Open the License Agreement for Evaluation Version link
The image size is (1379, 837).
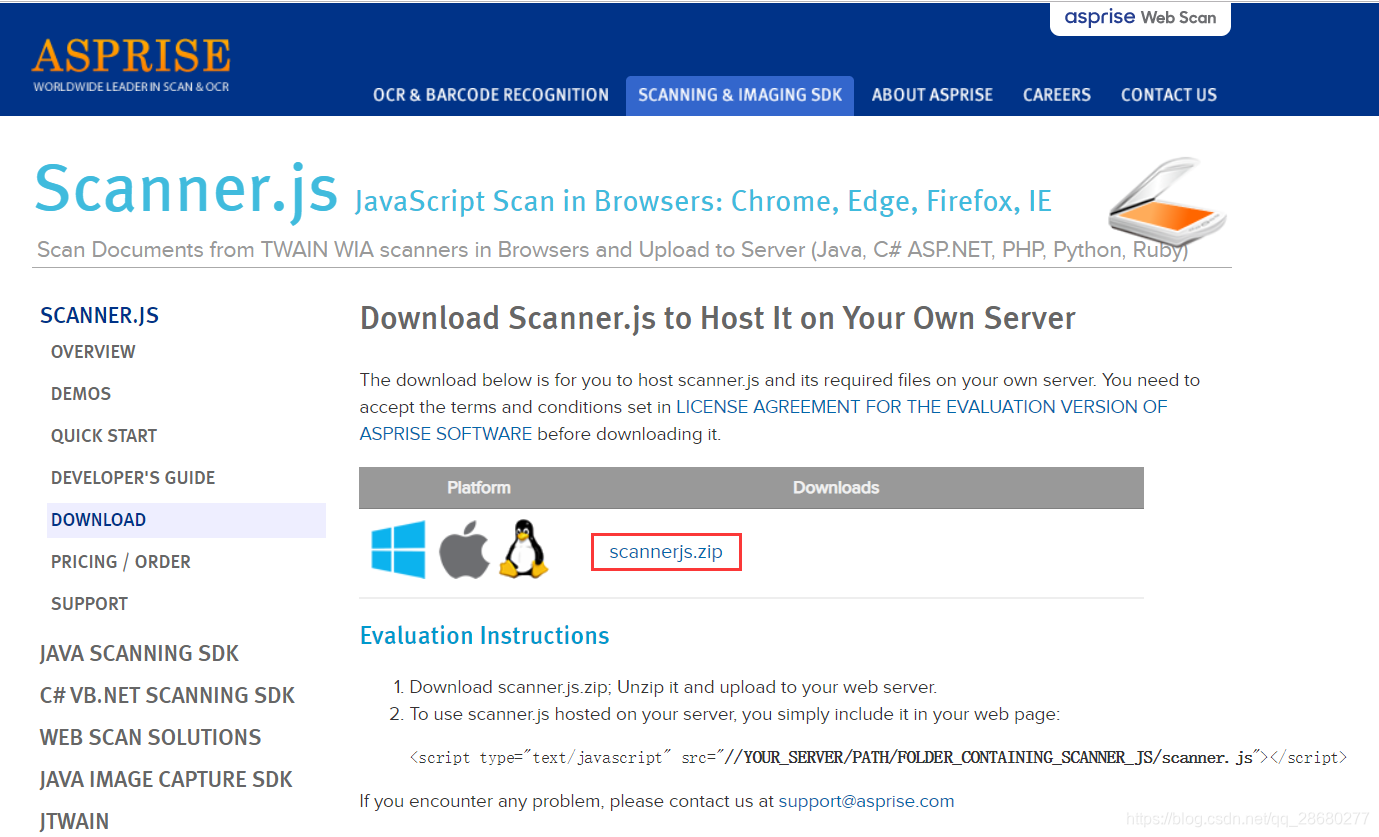764,420
